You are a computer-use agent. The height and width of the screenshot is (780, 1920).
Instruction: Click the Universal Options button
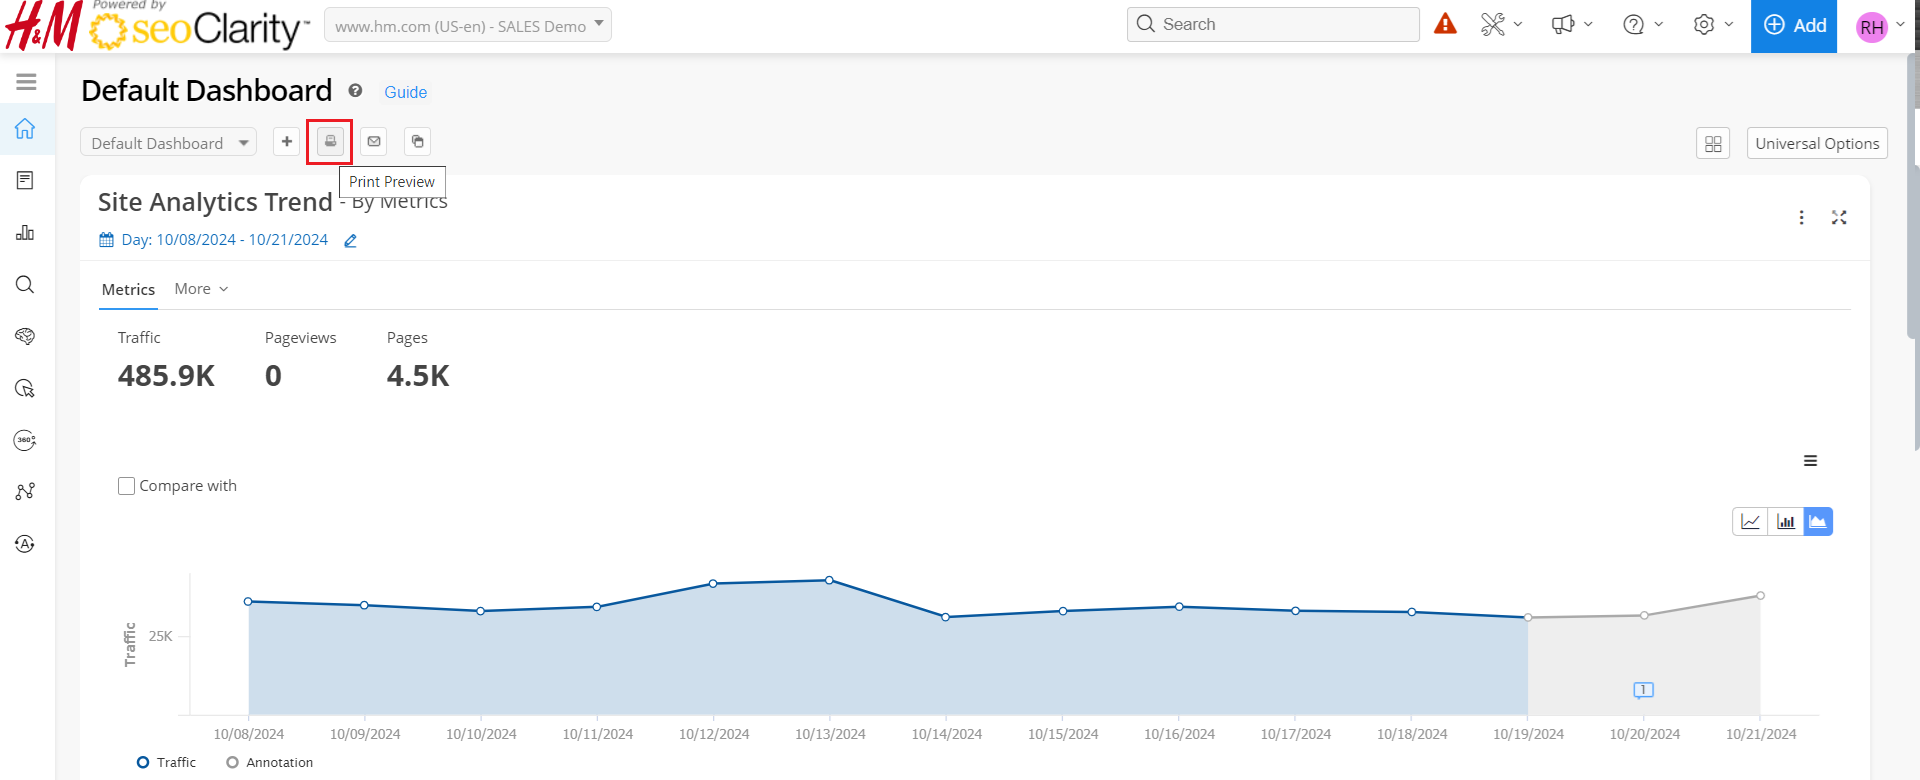1817,144
